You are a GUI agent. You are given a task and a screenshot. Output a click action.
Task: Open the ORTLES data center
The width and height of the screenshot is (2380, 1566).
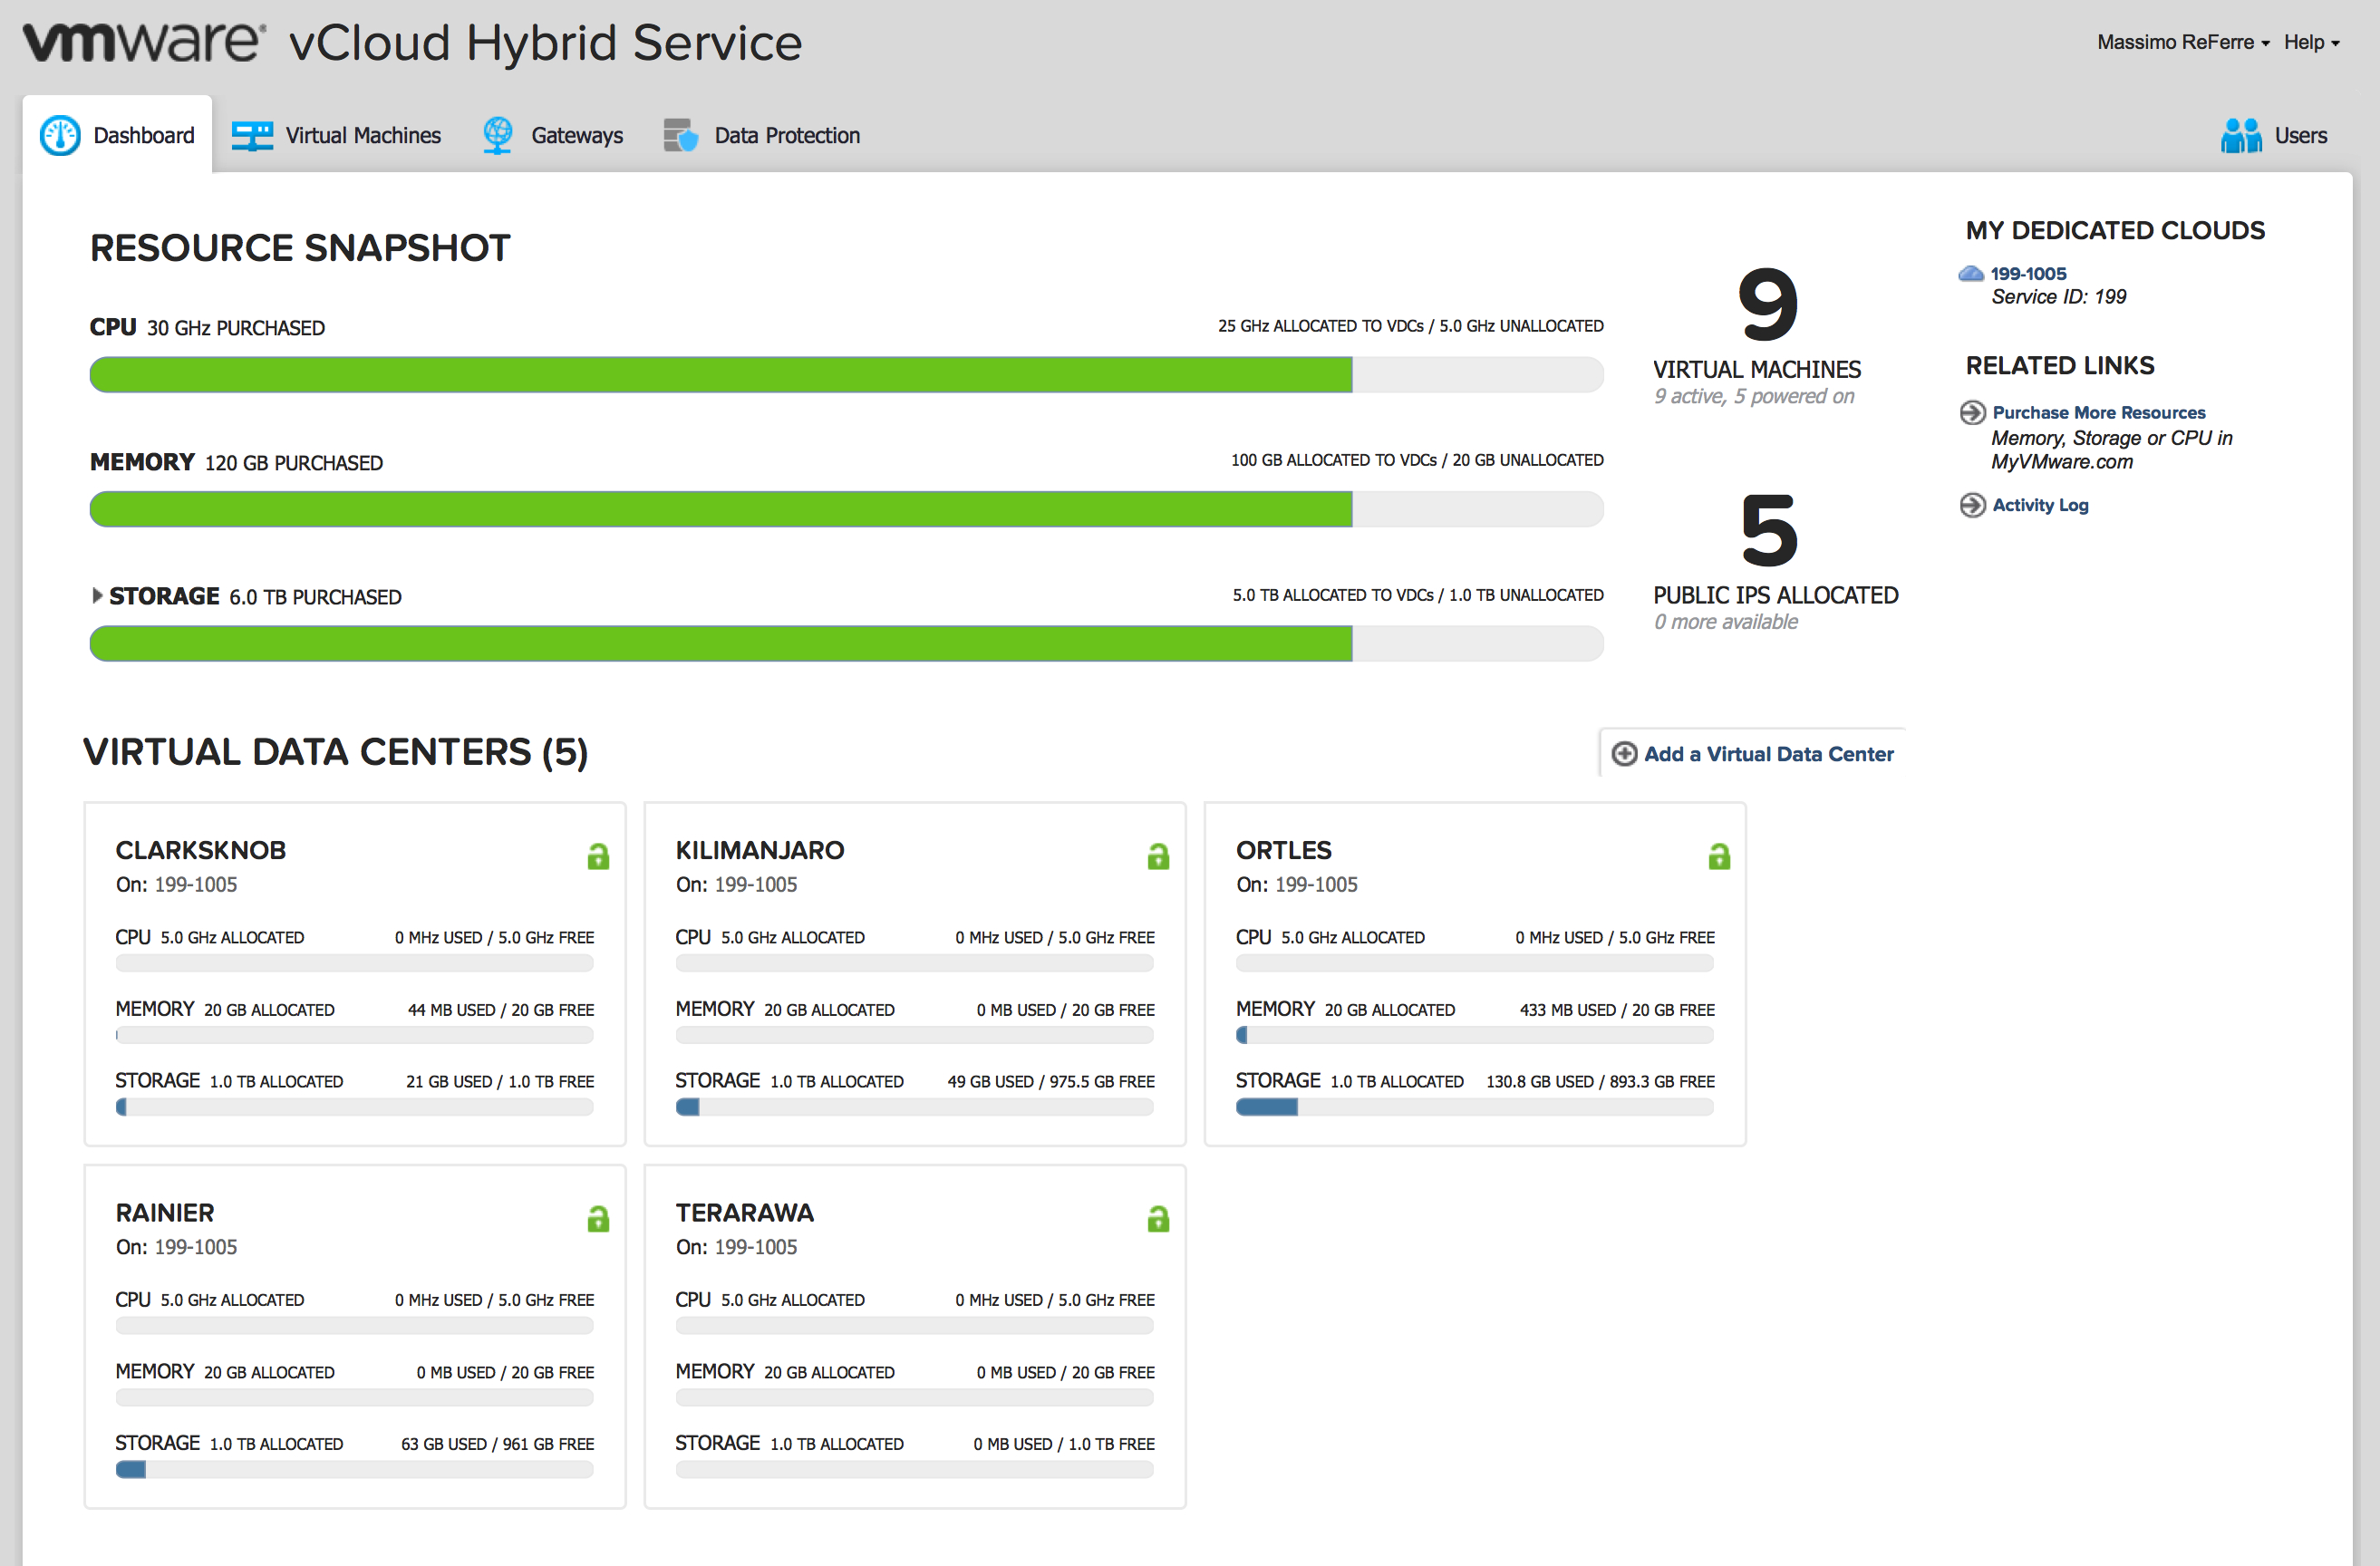pos(1283,850)
